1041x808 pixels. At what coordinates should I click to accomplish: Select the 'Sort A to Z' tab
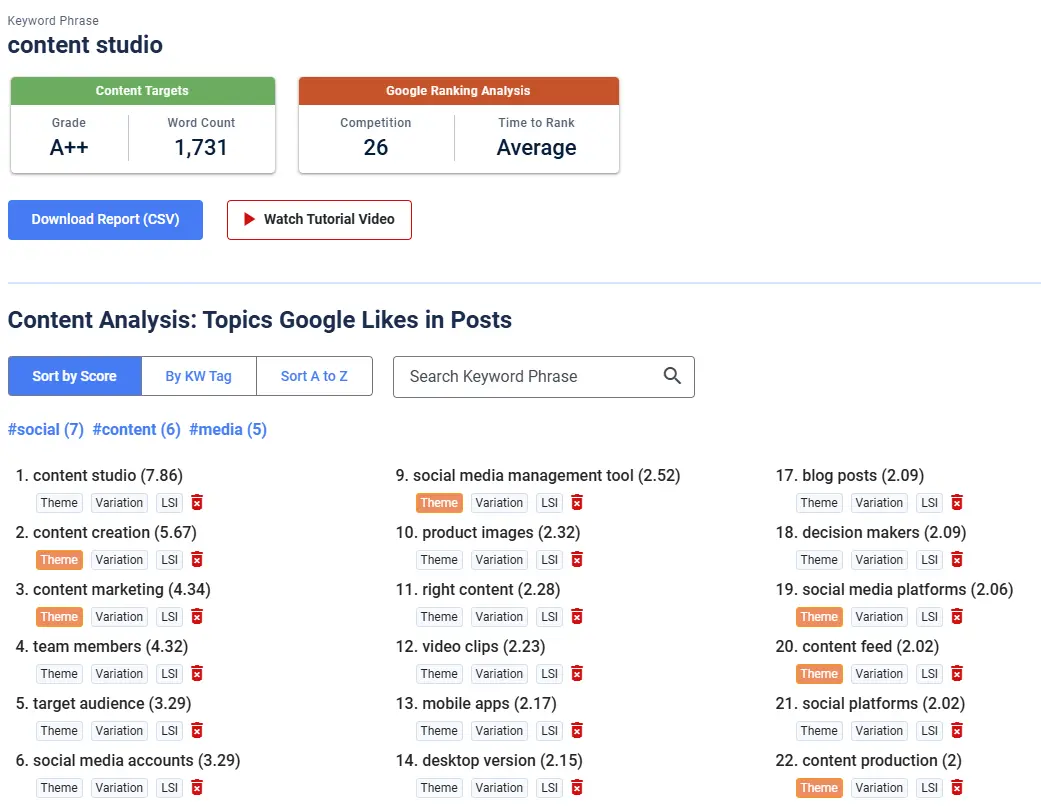tap(314, 376)
